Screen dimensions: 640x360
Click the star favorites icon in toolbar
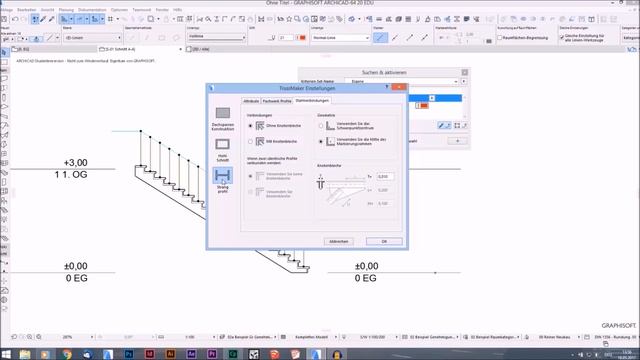pos(289,19)
